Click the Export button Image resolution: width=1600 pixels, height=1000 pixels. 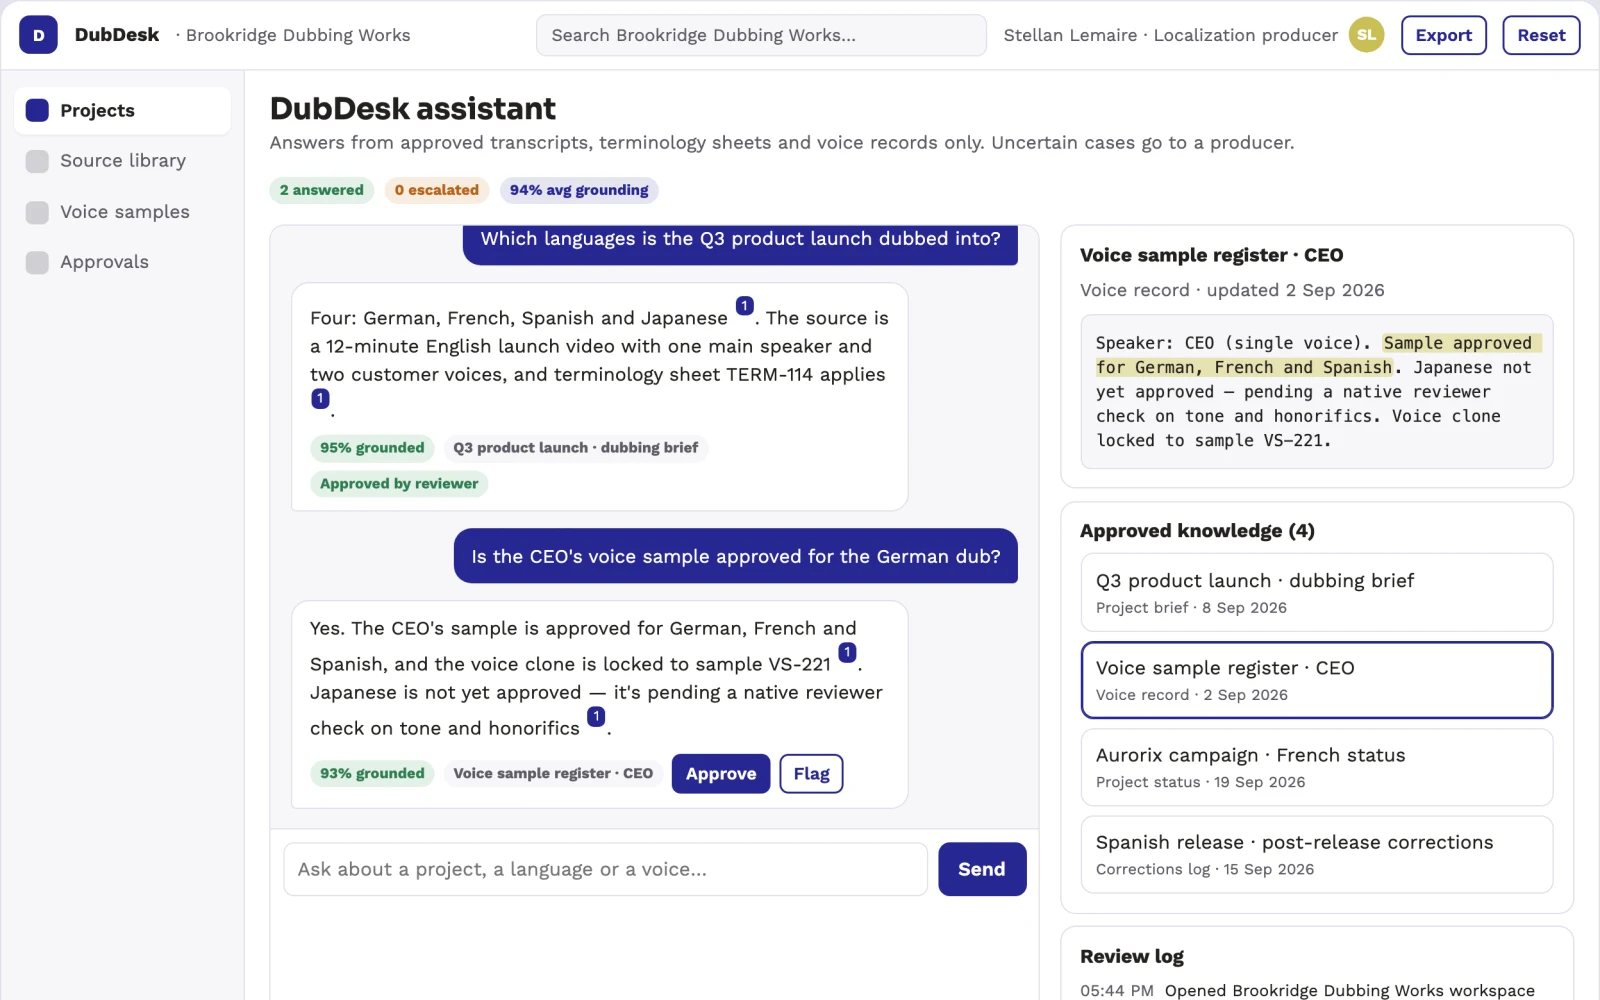pos(1443,35)
